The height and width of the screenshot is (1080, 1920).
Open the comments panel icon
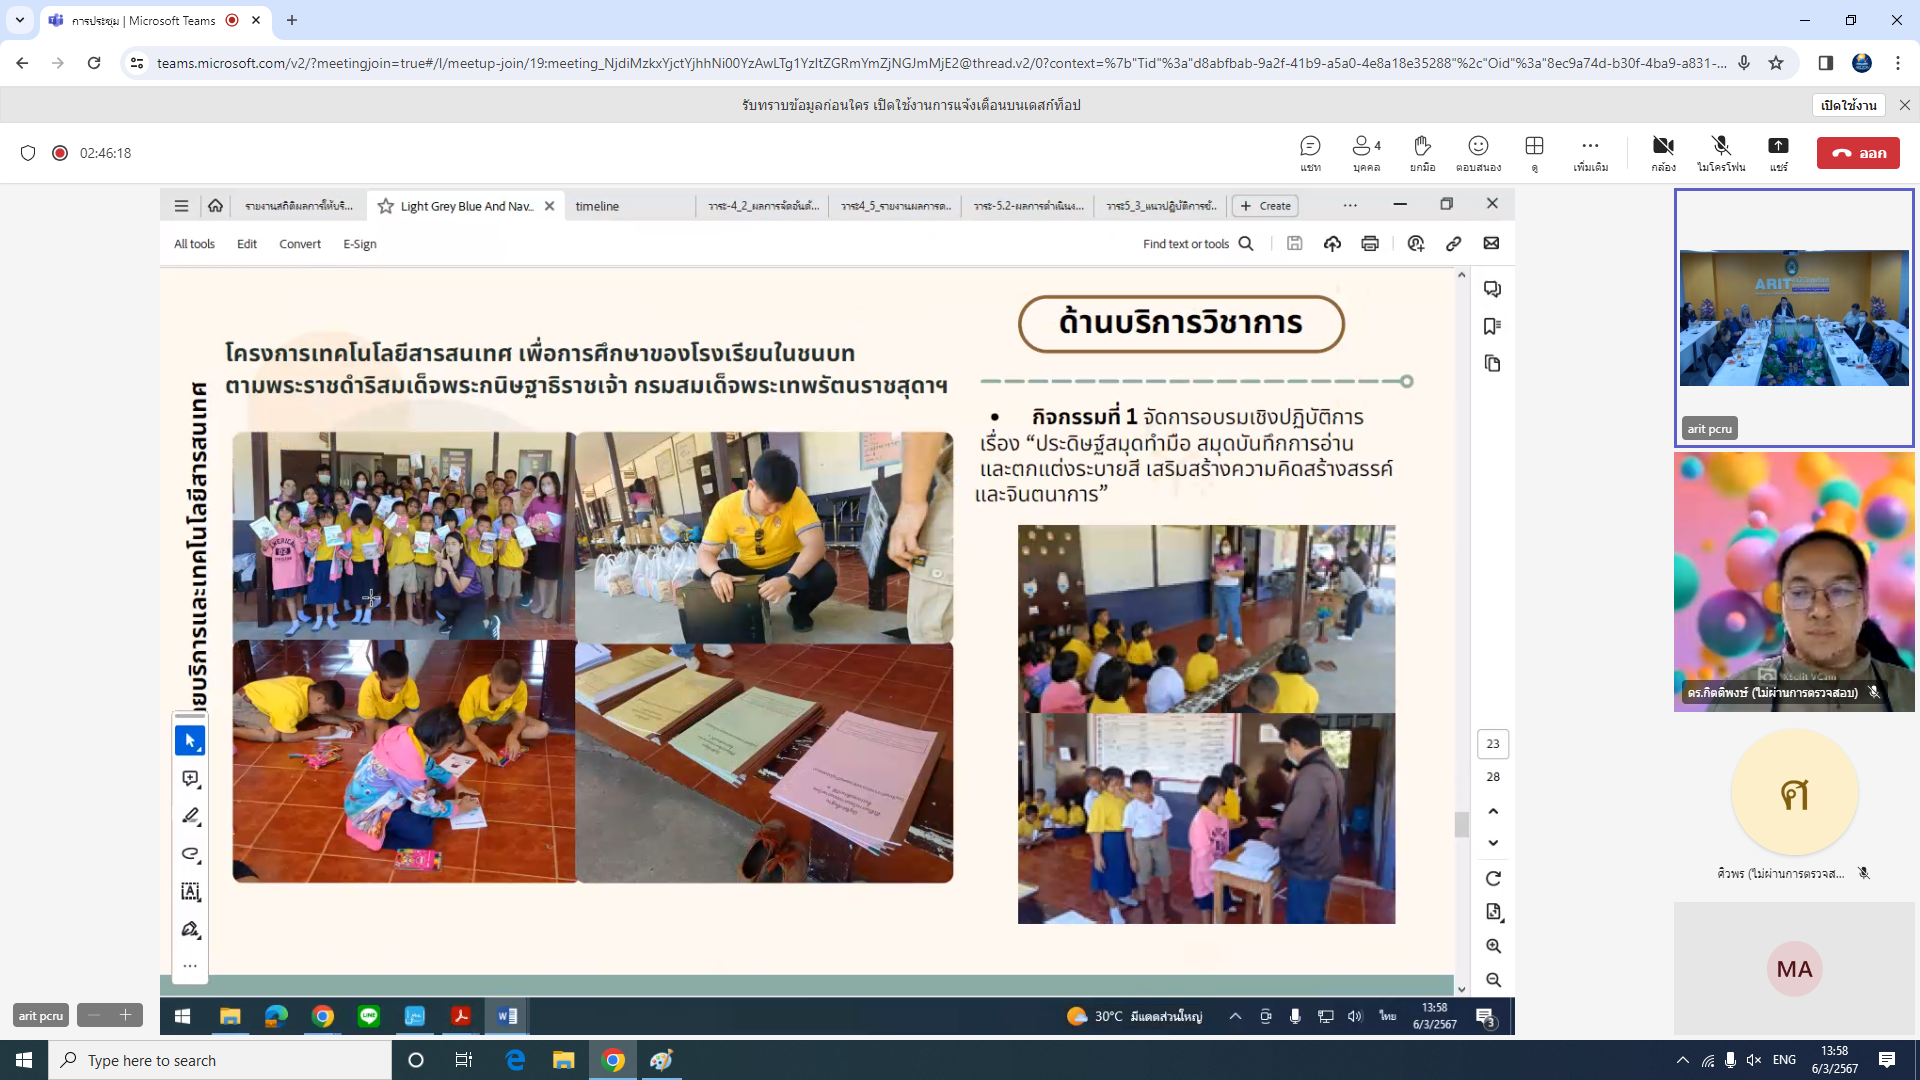pyautogui.click(x=1492, y=289)
